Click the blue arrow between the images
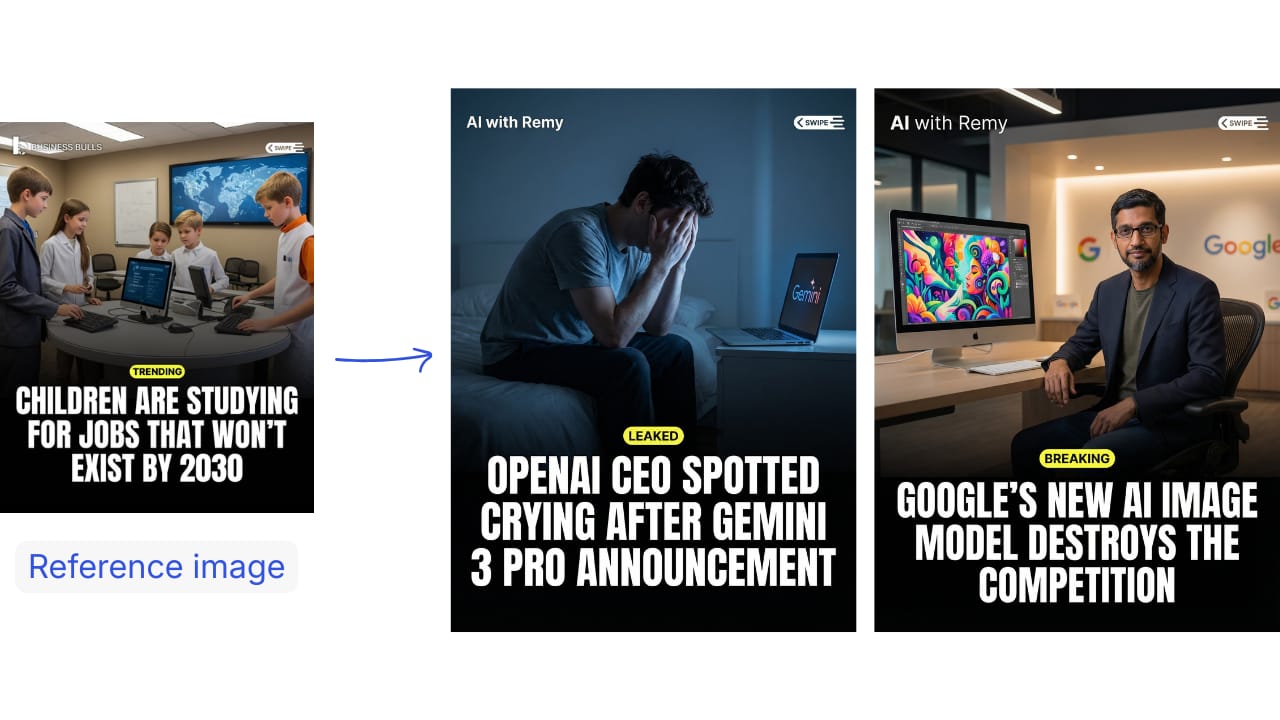Viewport: 1280px width, 720px height. point(383,358)
